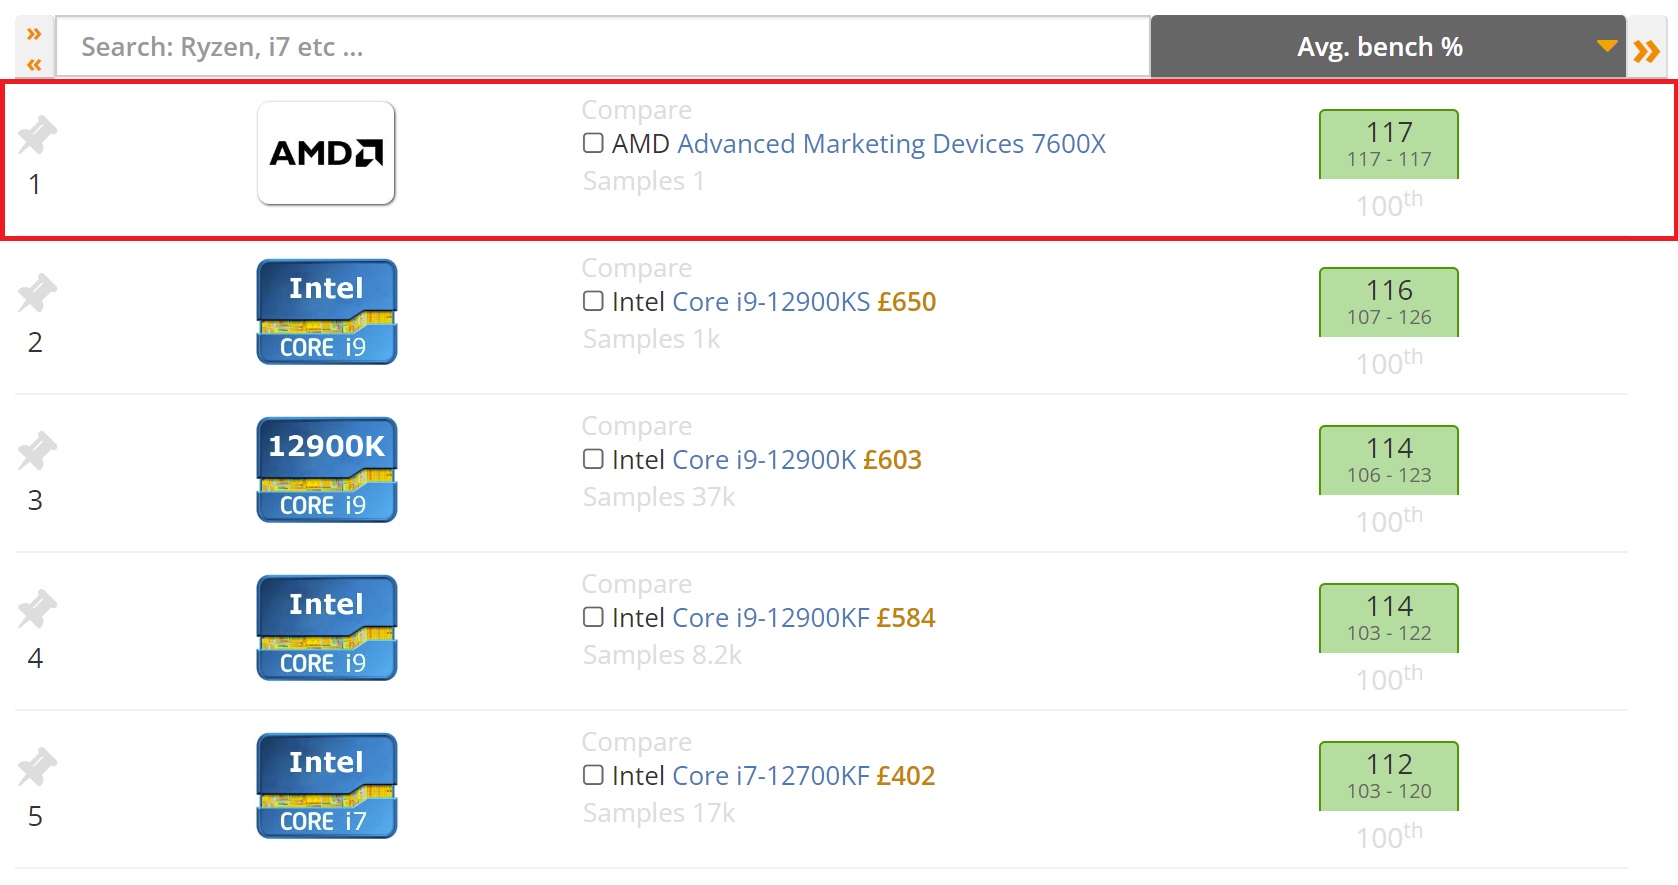Open the Core i9-12900K link
This screenshot has width=1678, height=885.
click(764, 460)
